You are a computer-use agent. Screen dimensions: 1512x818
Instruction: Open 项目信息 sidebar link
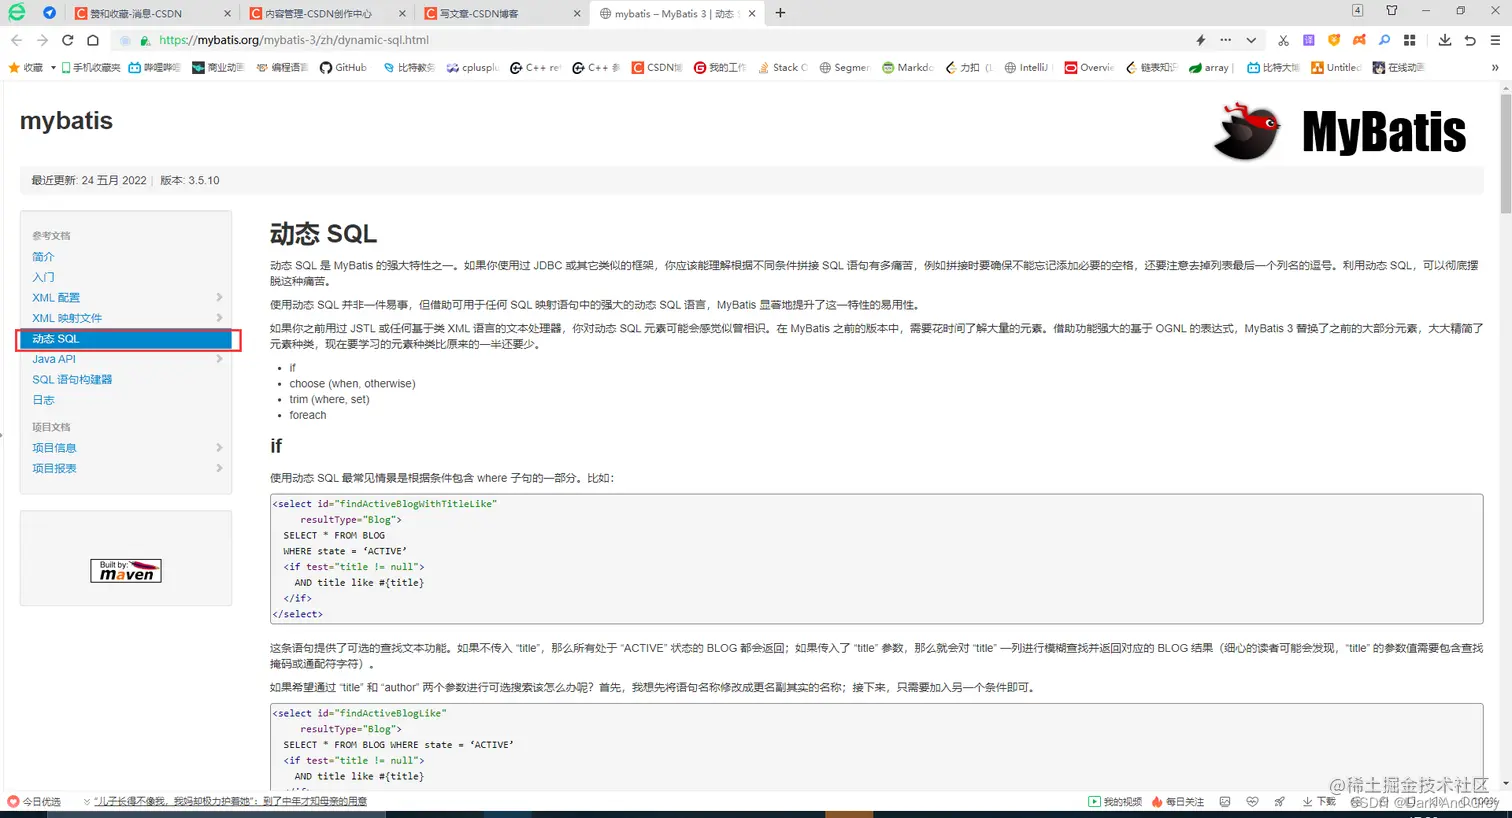(54, 448)
